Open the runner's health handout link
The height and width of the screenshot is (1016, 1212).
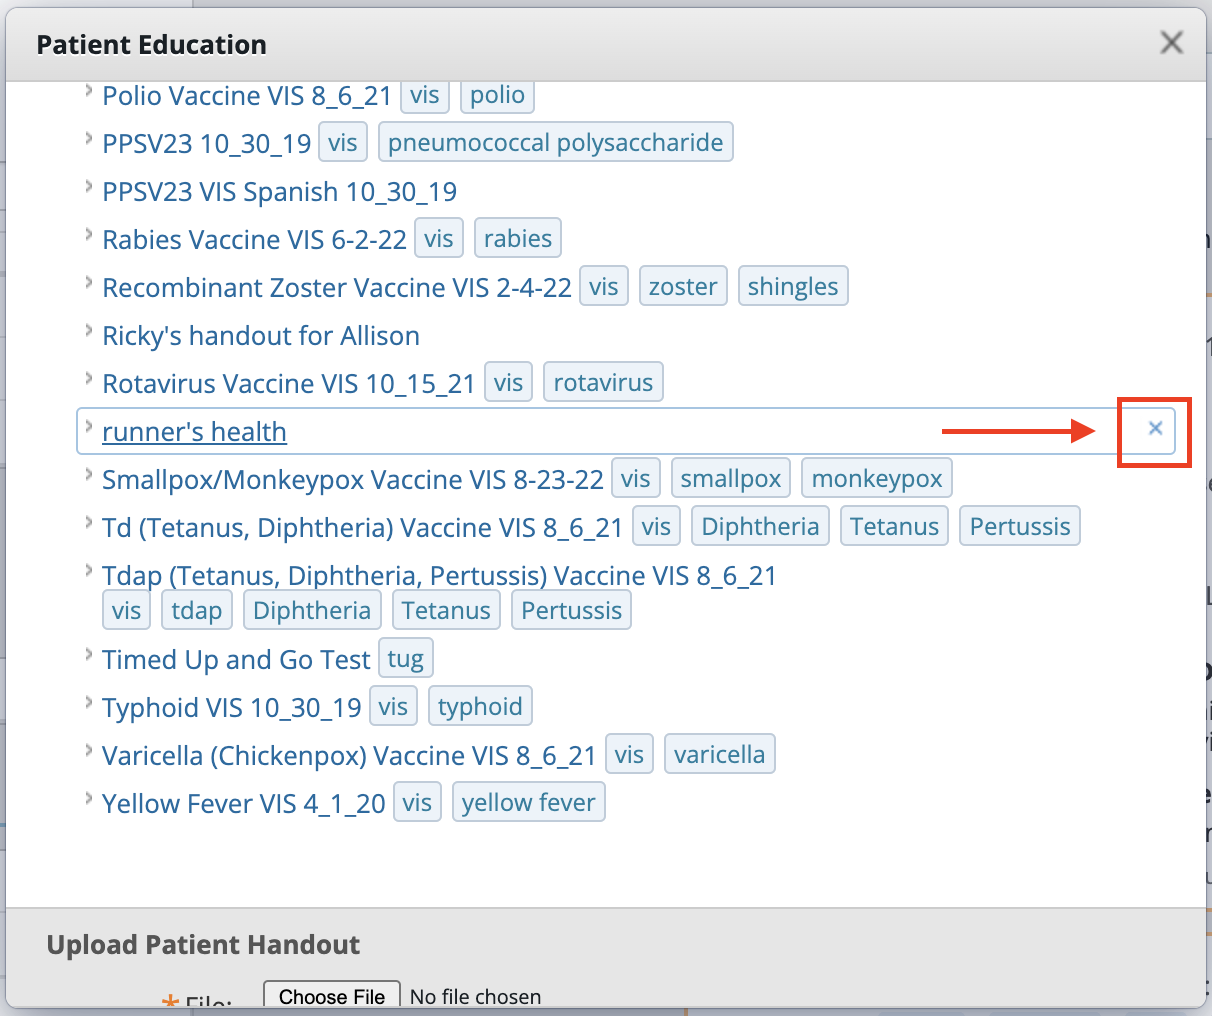coord(194,431)
